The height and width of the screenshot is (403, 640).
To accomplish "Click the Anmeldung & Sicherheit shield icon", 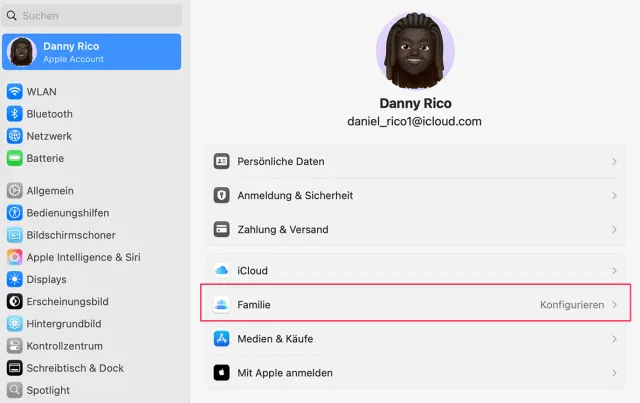I will click(222, 195).
